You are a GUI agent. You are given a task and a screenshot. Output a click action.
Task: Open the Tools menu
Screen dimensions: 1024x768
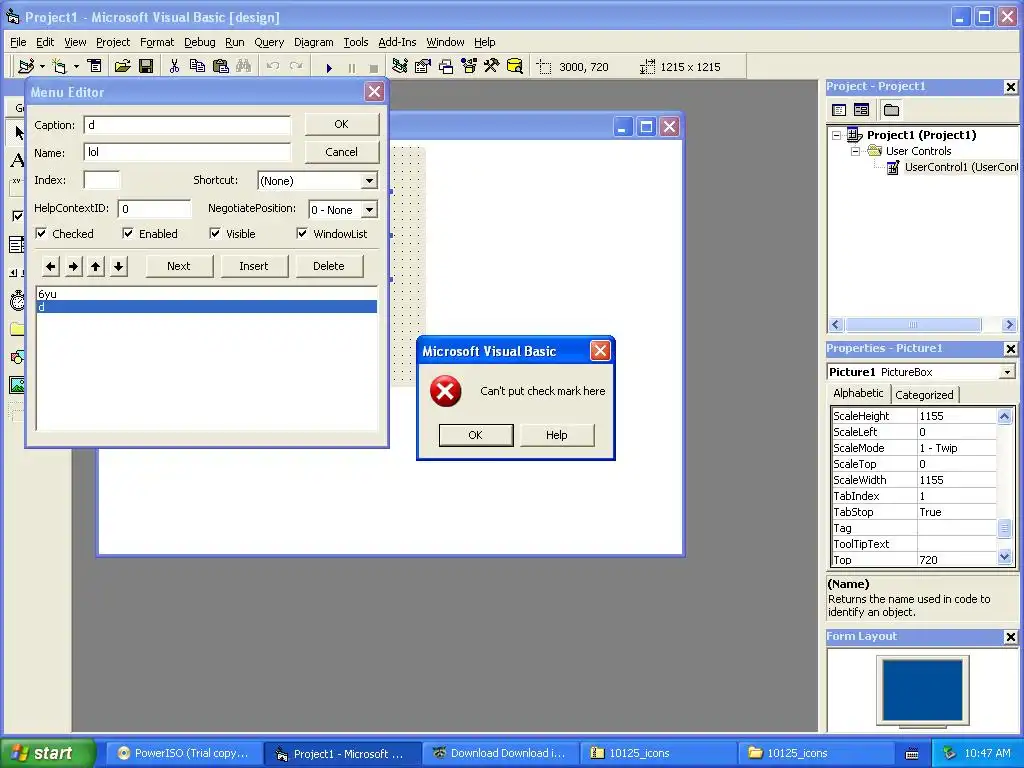tap(356, 42)
